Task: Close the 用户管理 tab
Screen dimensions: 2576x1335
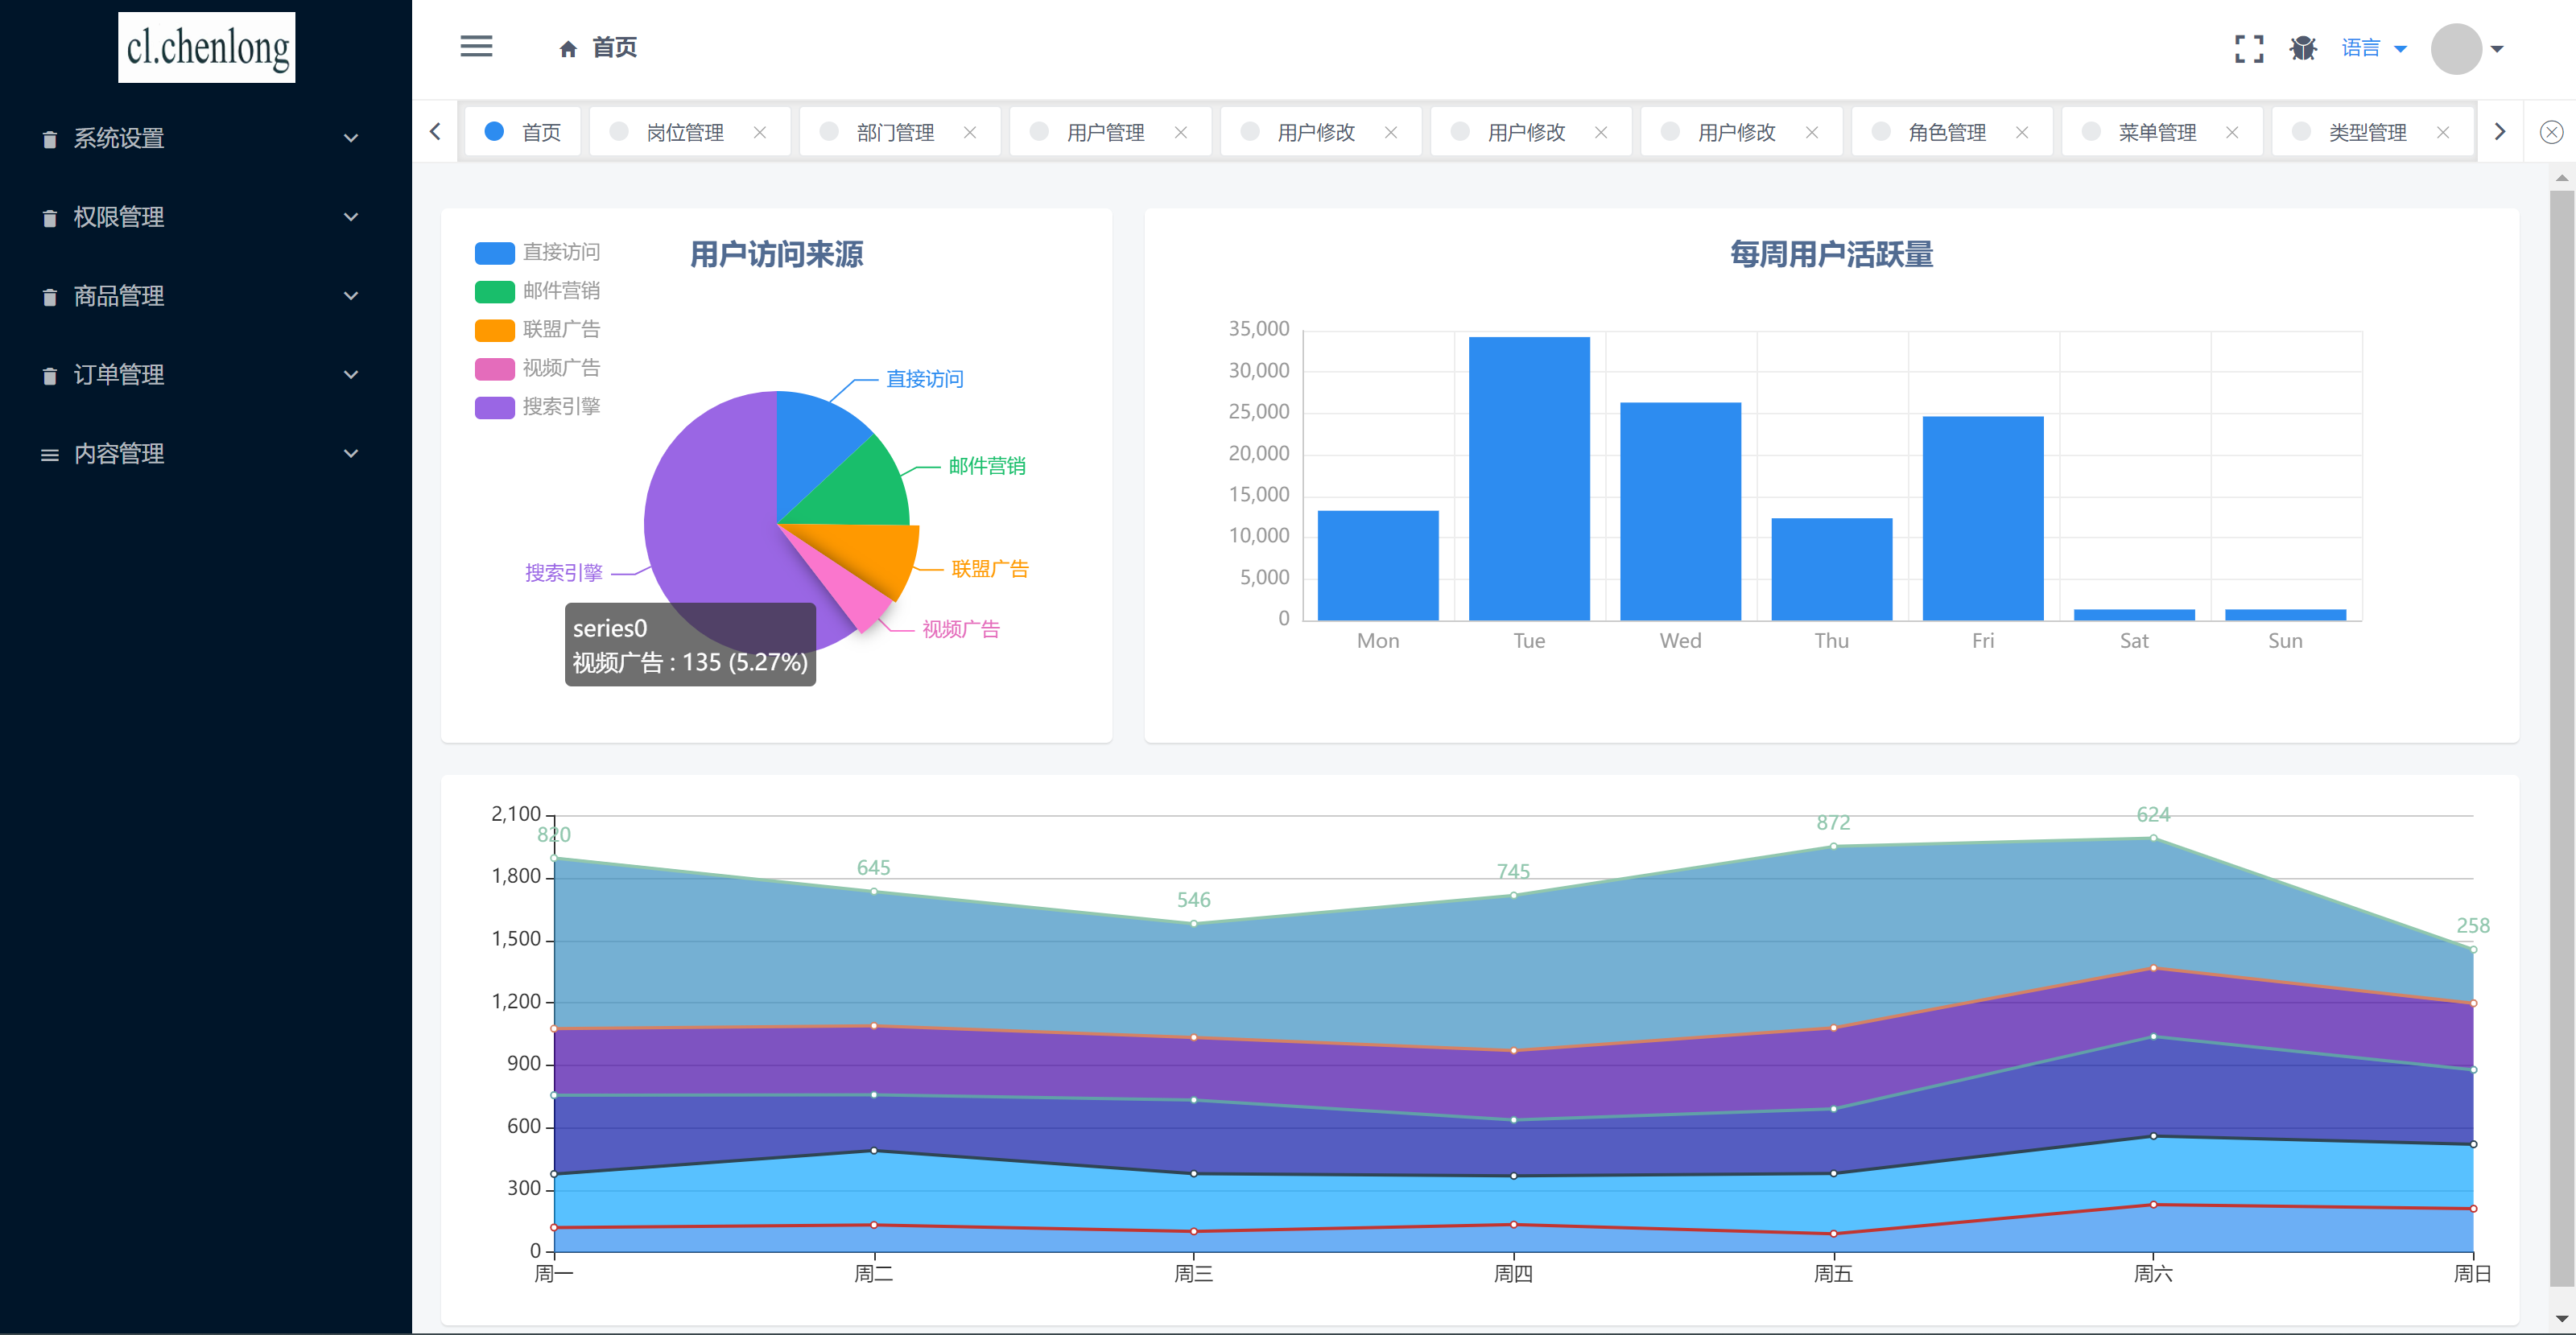Action: (1181, 132)
